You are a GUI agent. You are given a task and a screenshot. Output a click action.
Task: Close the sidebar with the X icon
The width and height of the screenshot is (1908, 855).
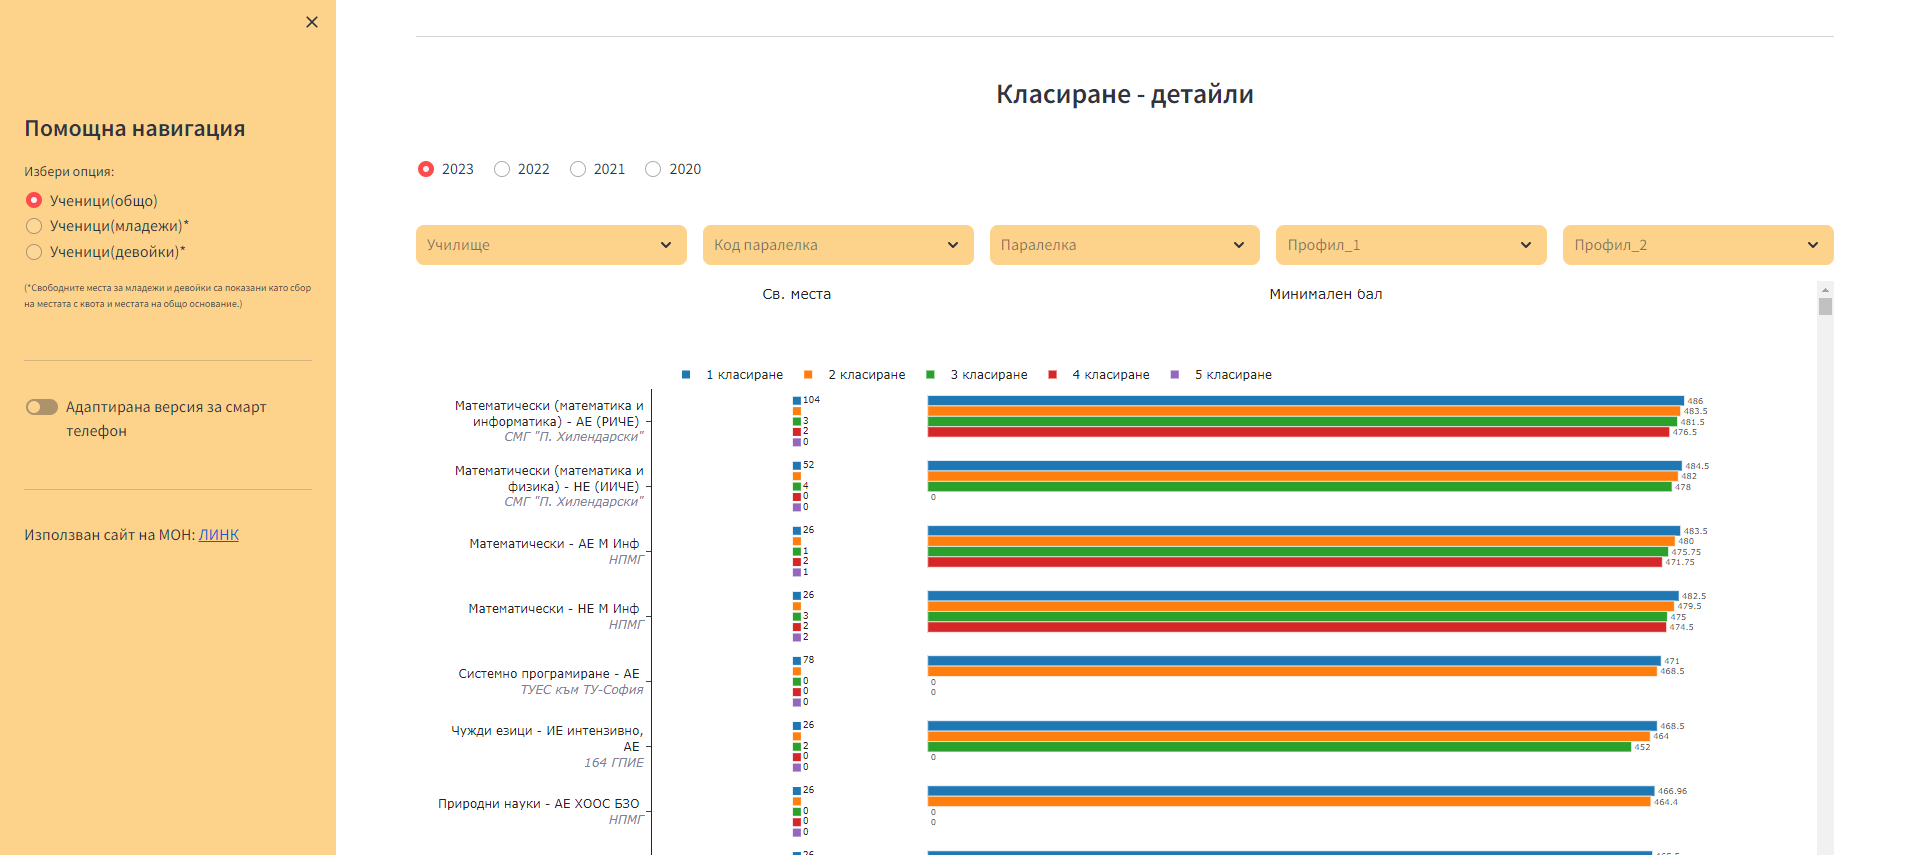(x=312, y=22)
